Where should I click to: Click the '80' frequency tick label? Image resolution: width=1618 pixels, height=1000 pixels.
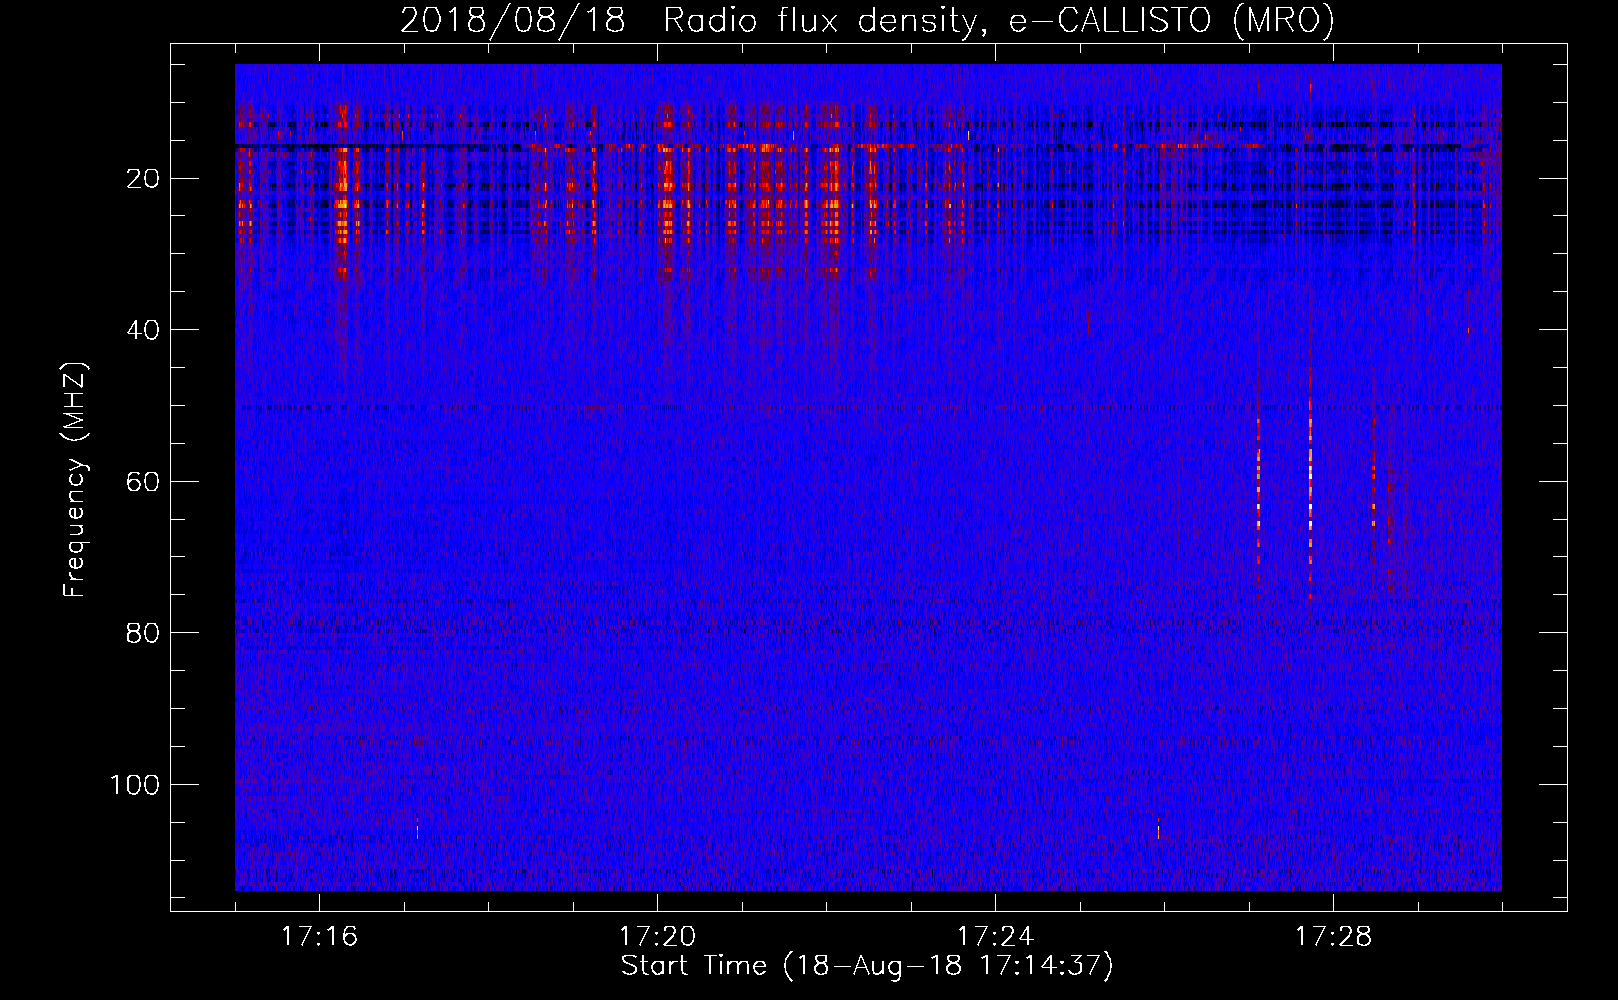(x=144, y=633)
